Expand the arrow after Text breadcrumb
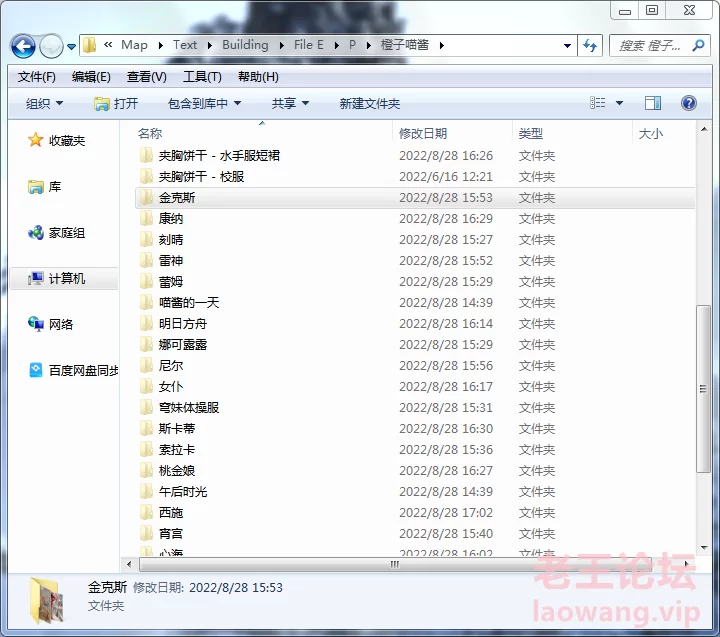 point(209,45)
